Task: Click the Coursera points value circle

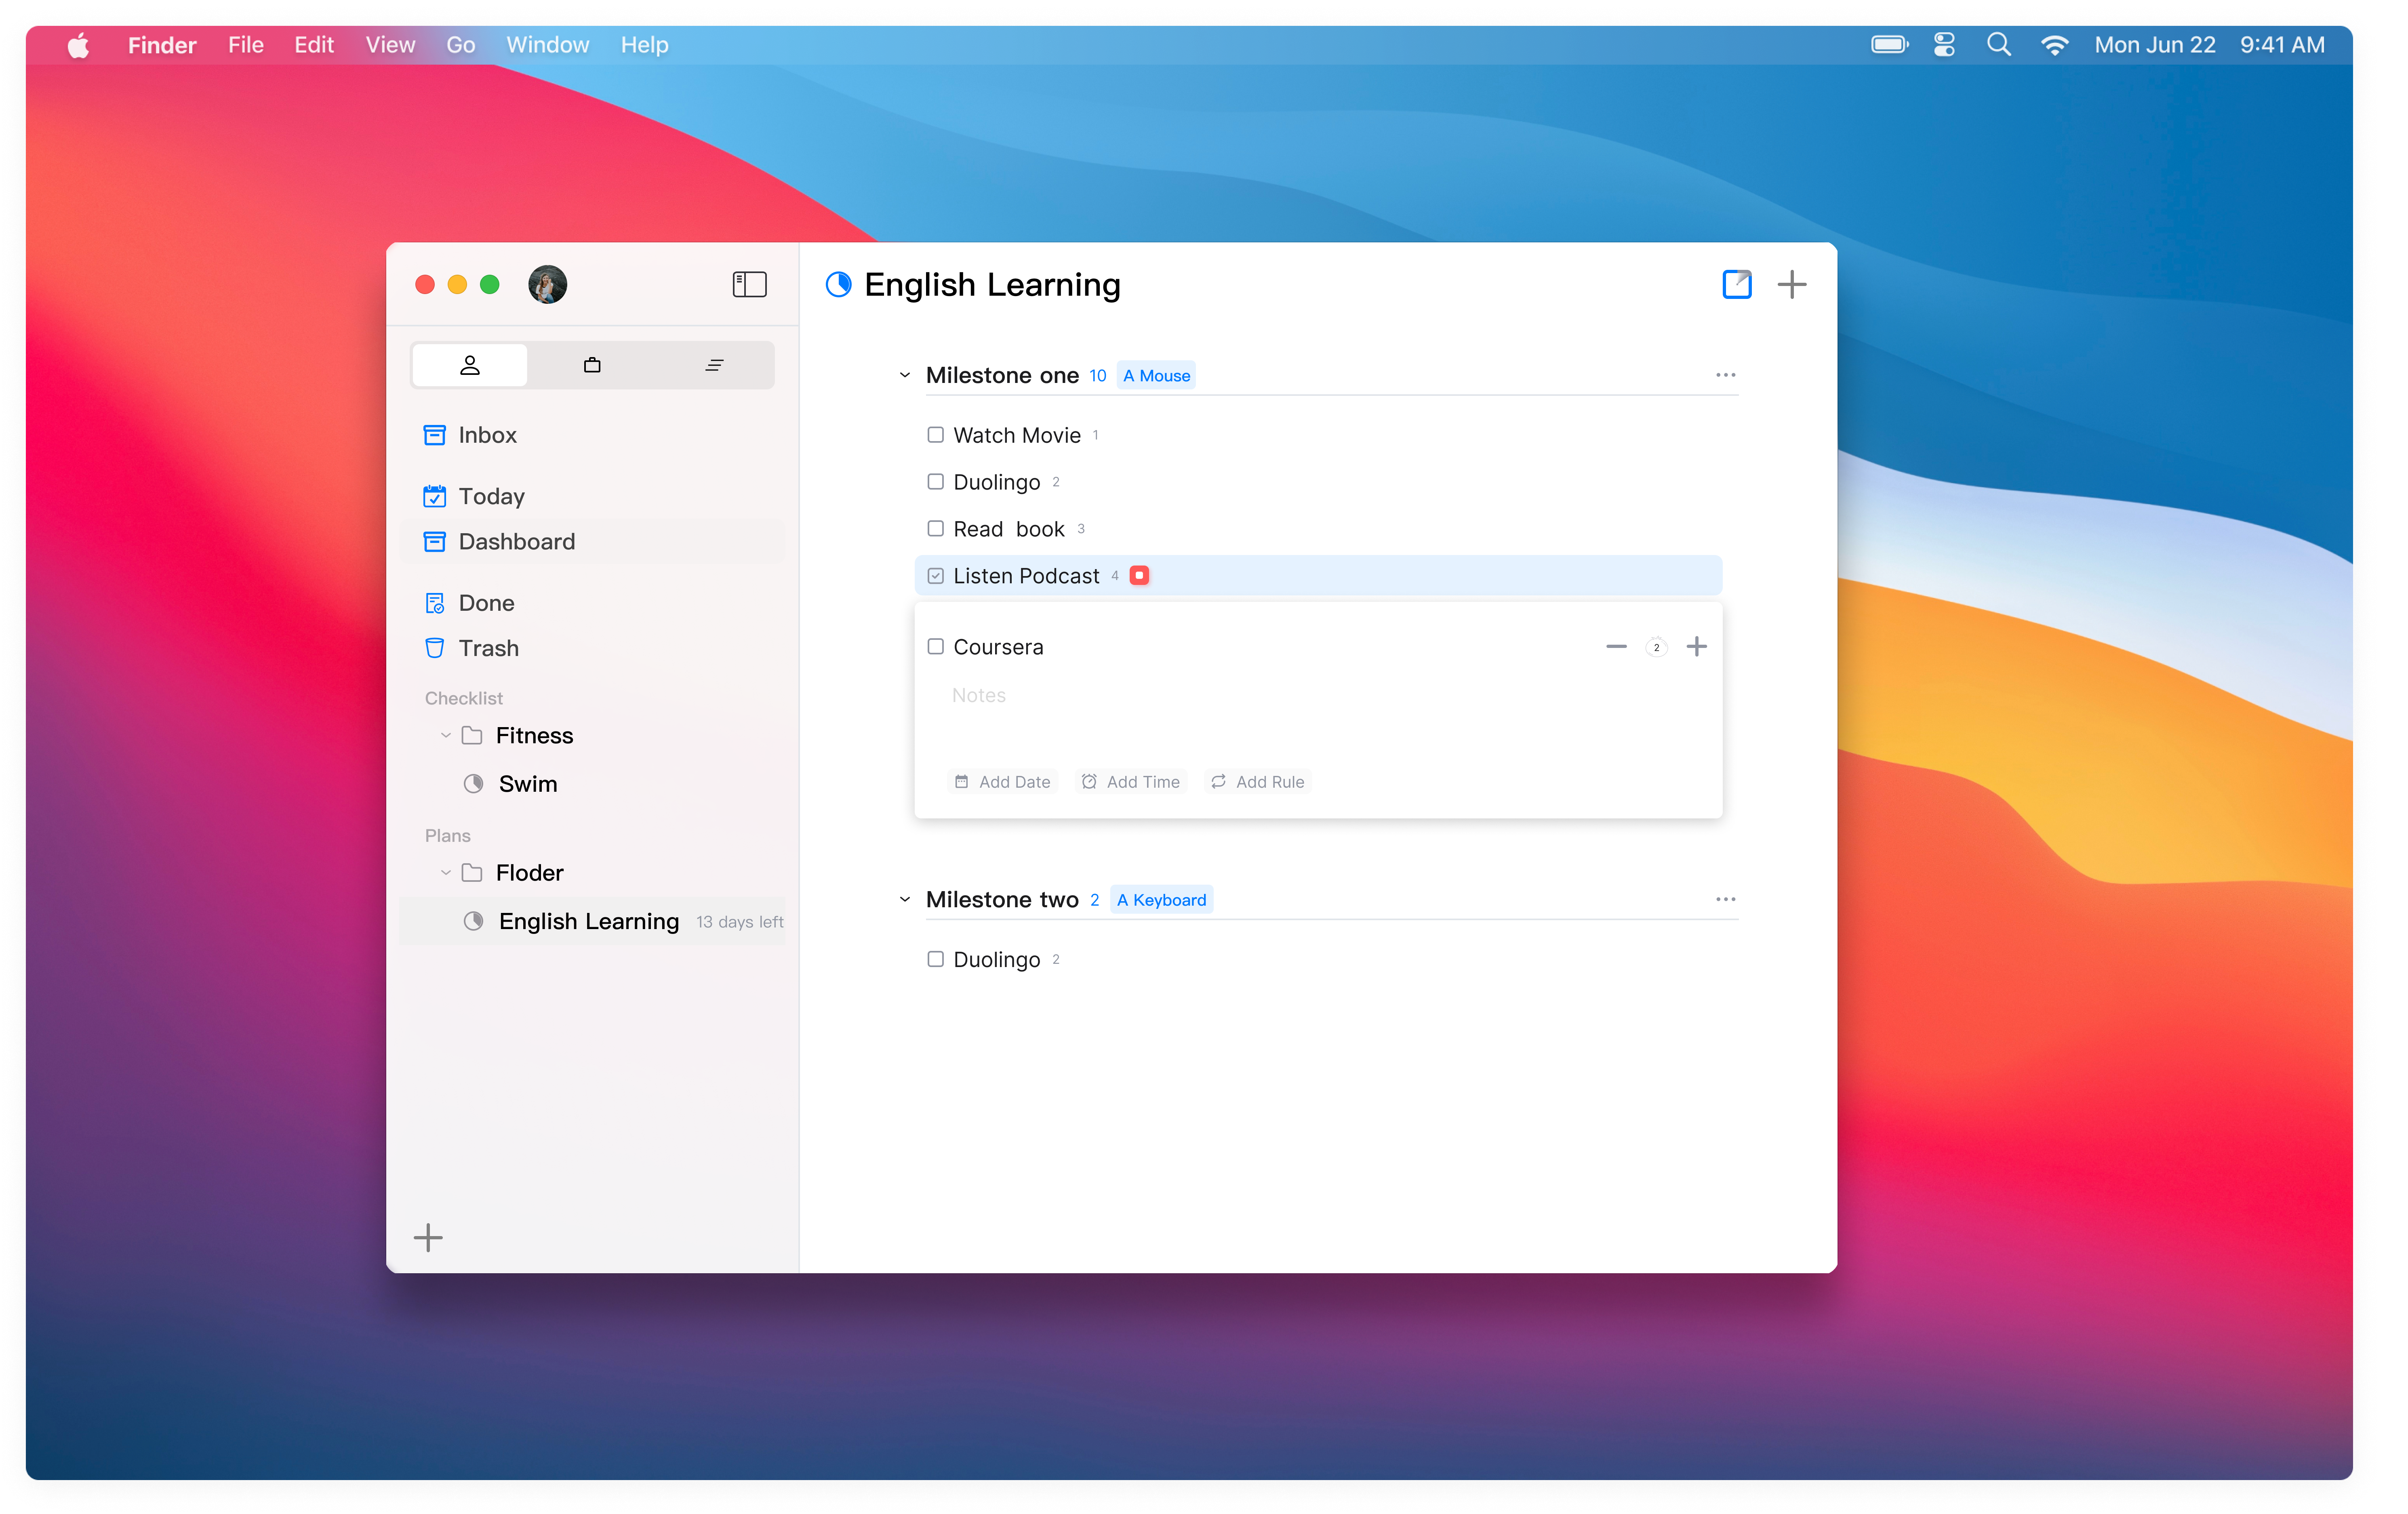Action: [x=1657, y=647]
